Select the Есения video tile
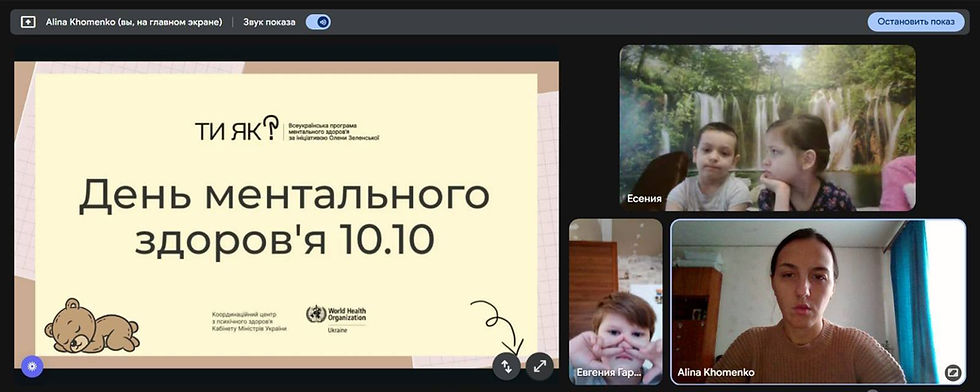Screen dimensions: 980x392 point(768,128)
